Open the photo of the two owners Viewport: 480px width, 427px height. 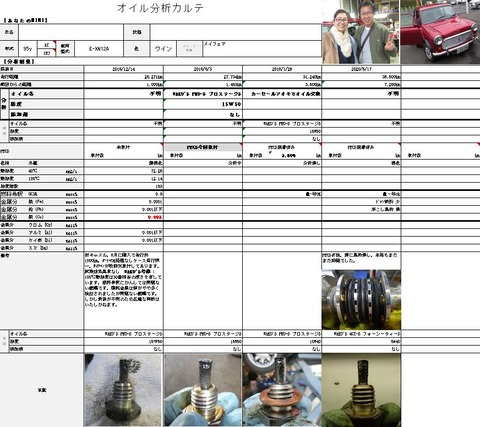pyautogui.click(x=361, y=32)
